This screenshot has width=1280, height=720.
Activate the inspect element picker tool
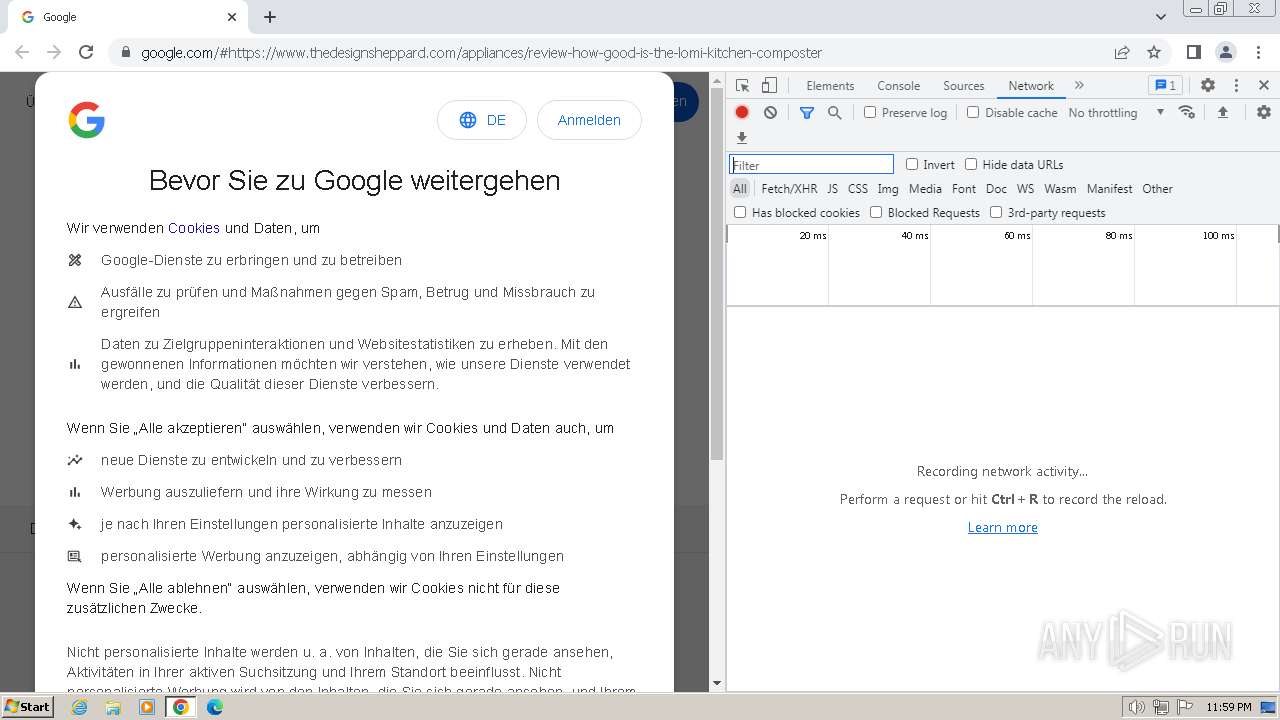(x=742, y=85)
